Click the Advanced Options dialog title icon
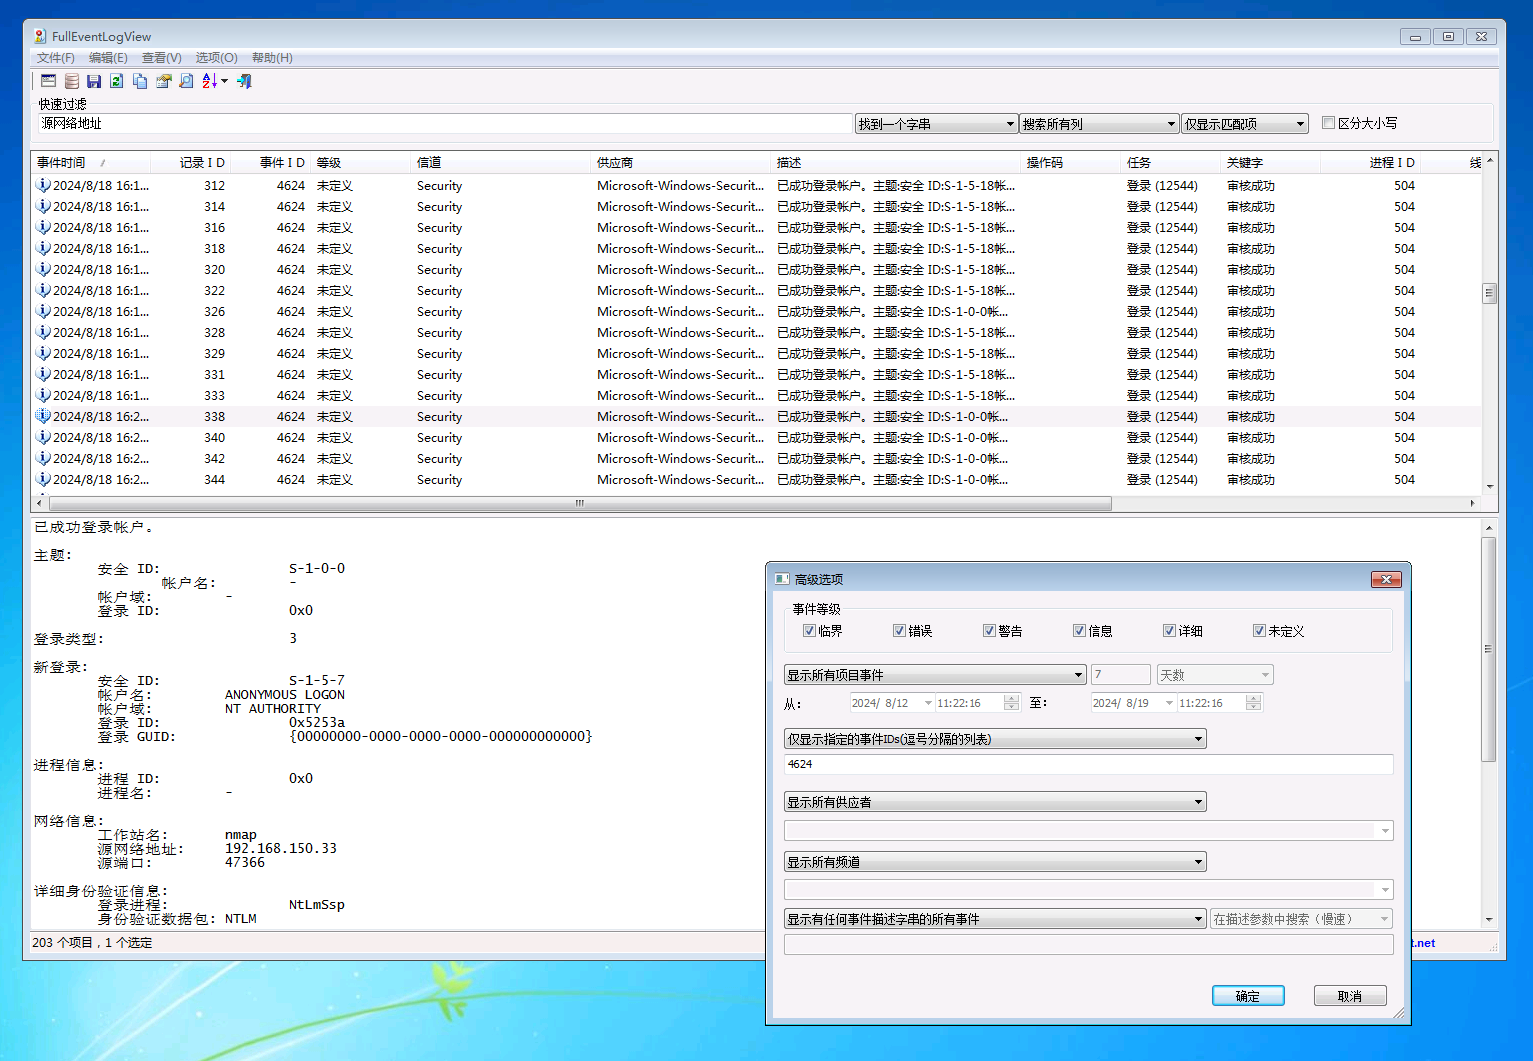The width and height of the screenshot is (1533, 1061). click(782, 579)
